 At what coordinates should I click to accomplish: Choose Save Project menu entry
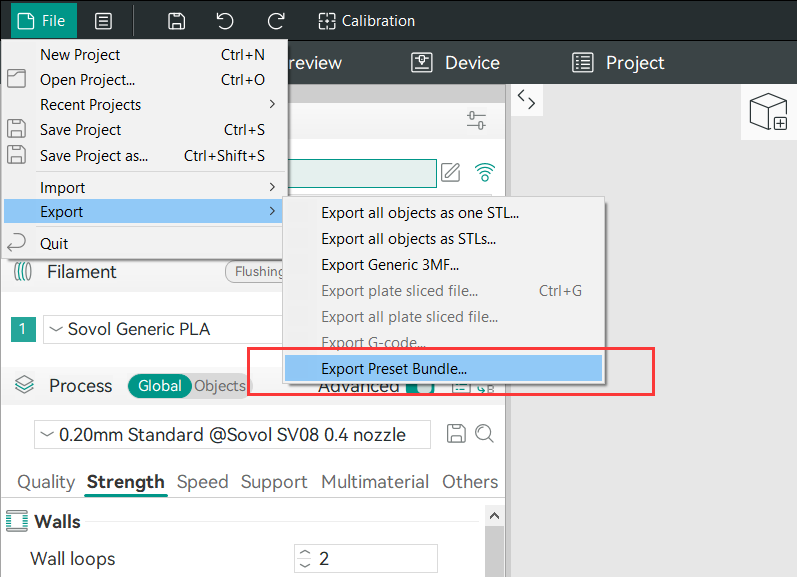pyautogui.click(x=144, y=130)
